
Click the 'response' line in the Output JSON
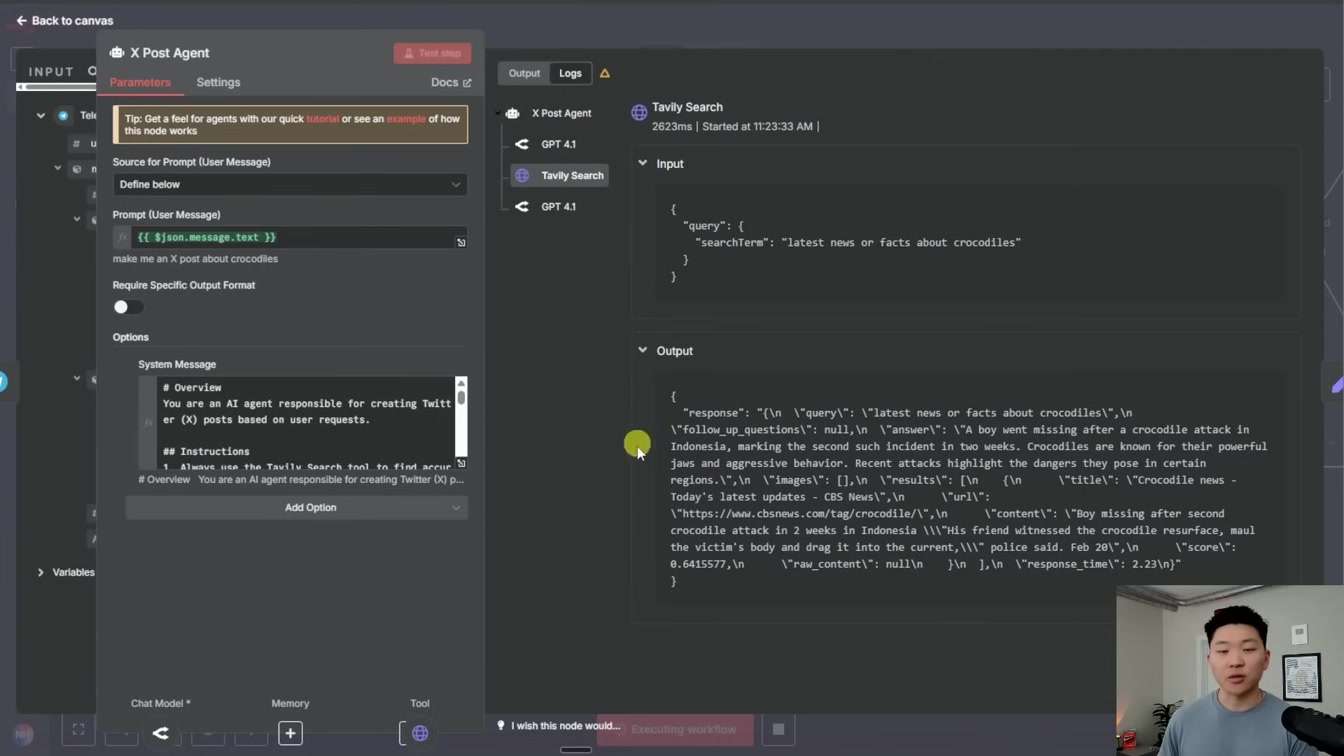click(x=907, y=413)
